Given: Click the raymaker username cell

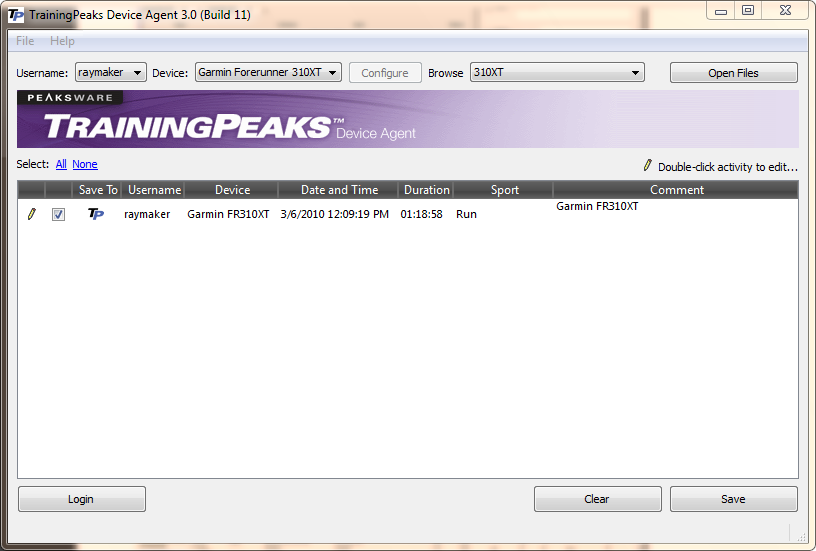Looking at the screenshot, I should click(147, 214).
